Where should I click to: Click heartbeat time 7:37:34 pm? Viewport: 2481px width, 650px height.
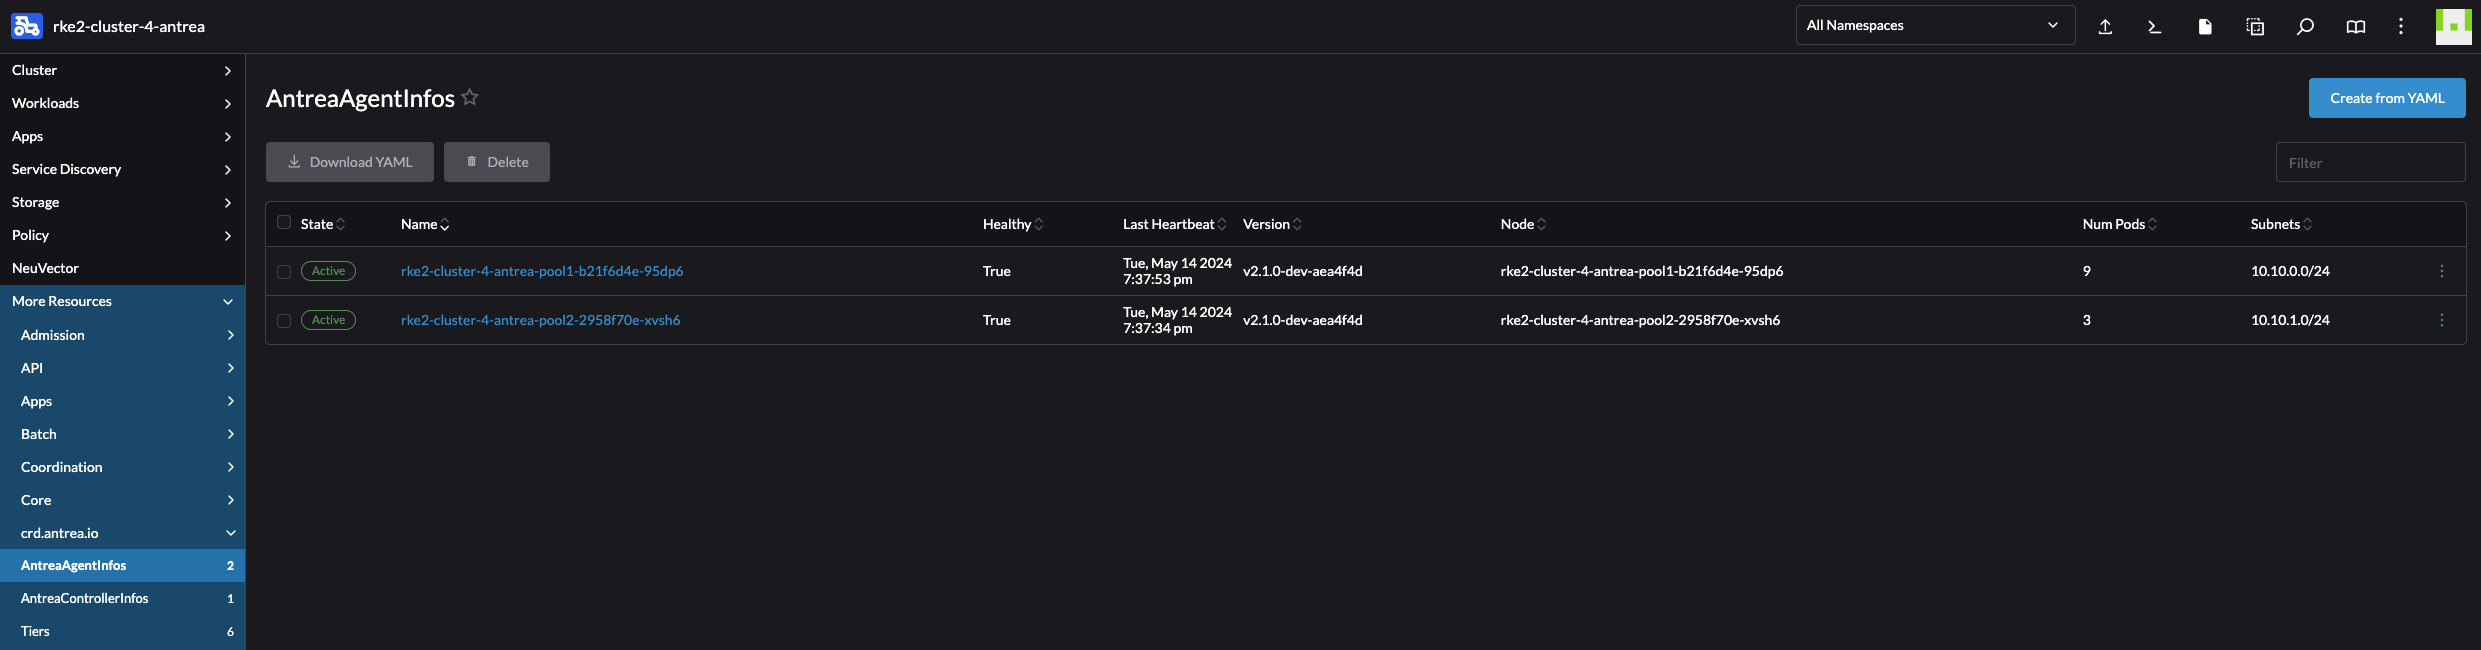[x=1157, y=328]
